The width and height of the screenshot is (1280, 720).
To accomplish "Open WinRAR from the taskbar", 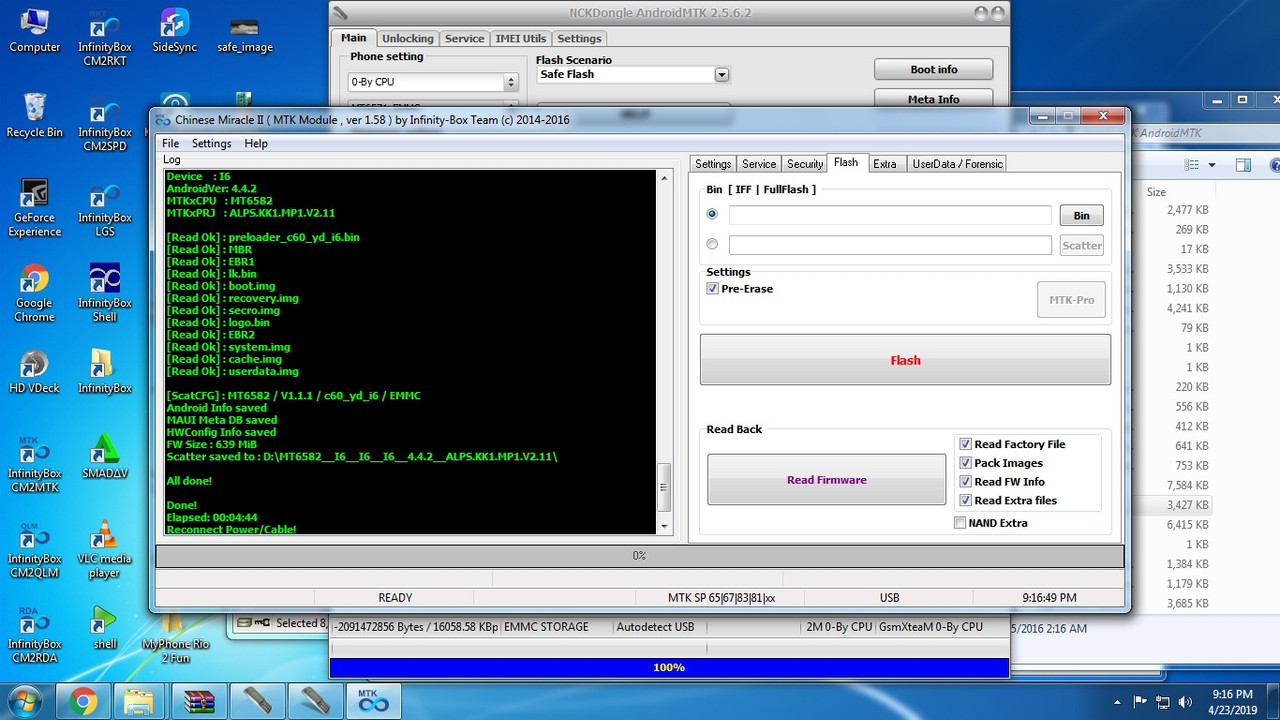I will 198,701.
